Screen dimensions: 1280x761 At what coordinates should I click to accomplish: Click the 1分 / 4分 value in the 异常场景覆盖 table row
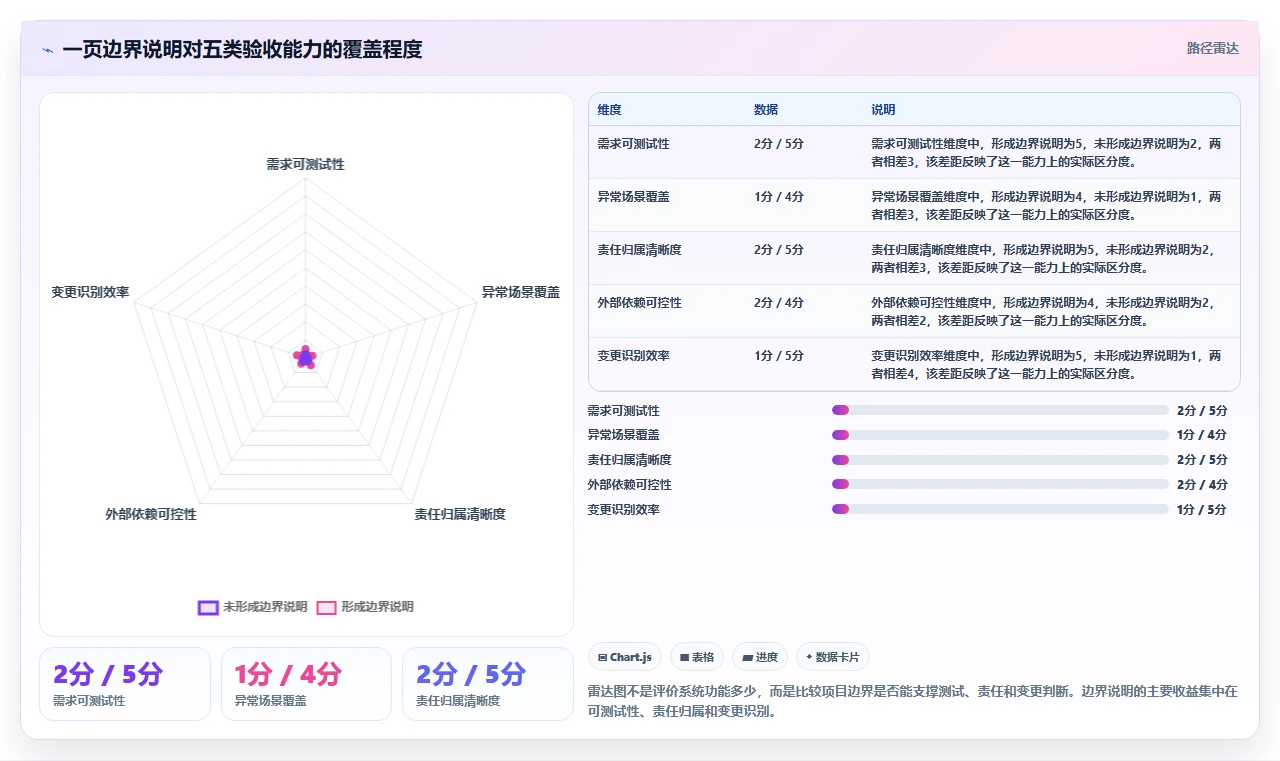pos(779,197)
